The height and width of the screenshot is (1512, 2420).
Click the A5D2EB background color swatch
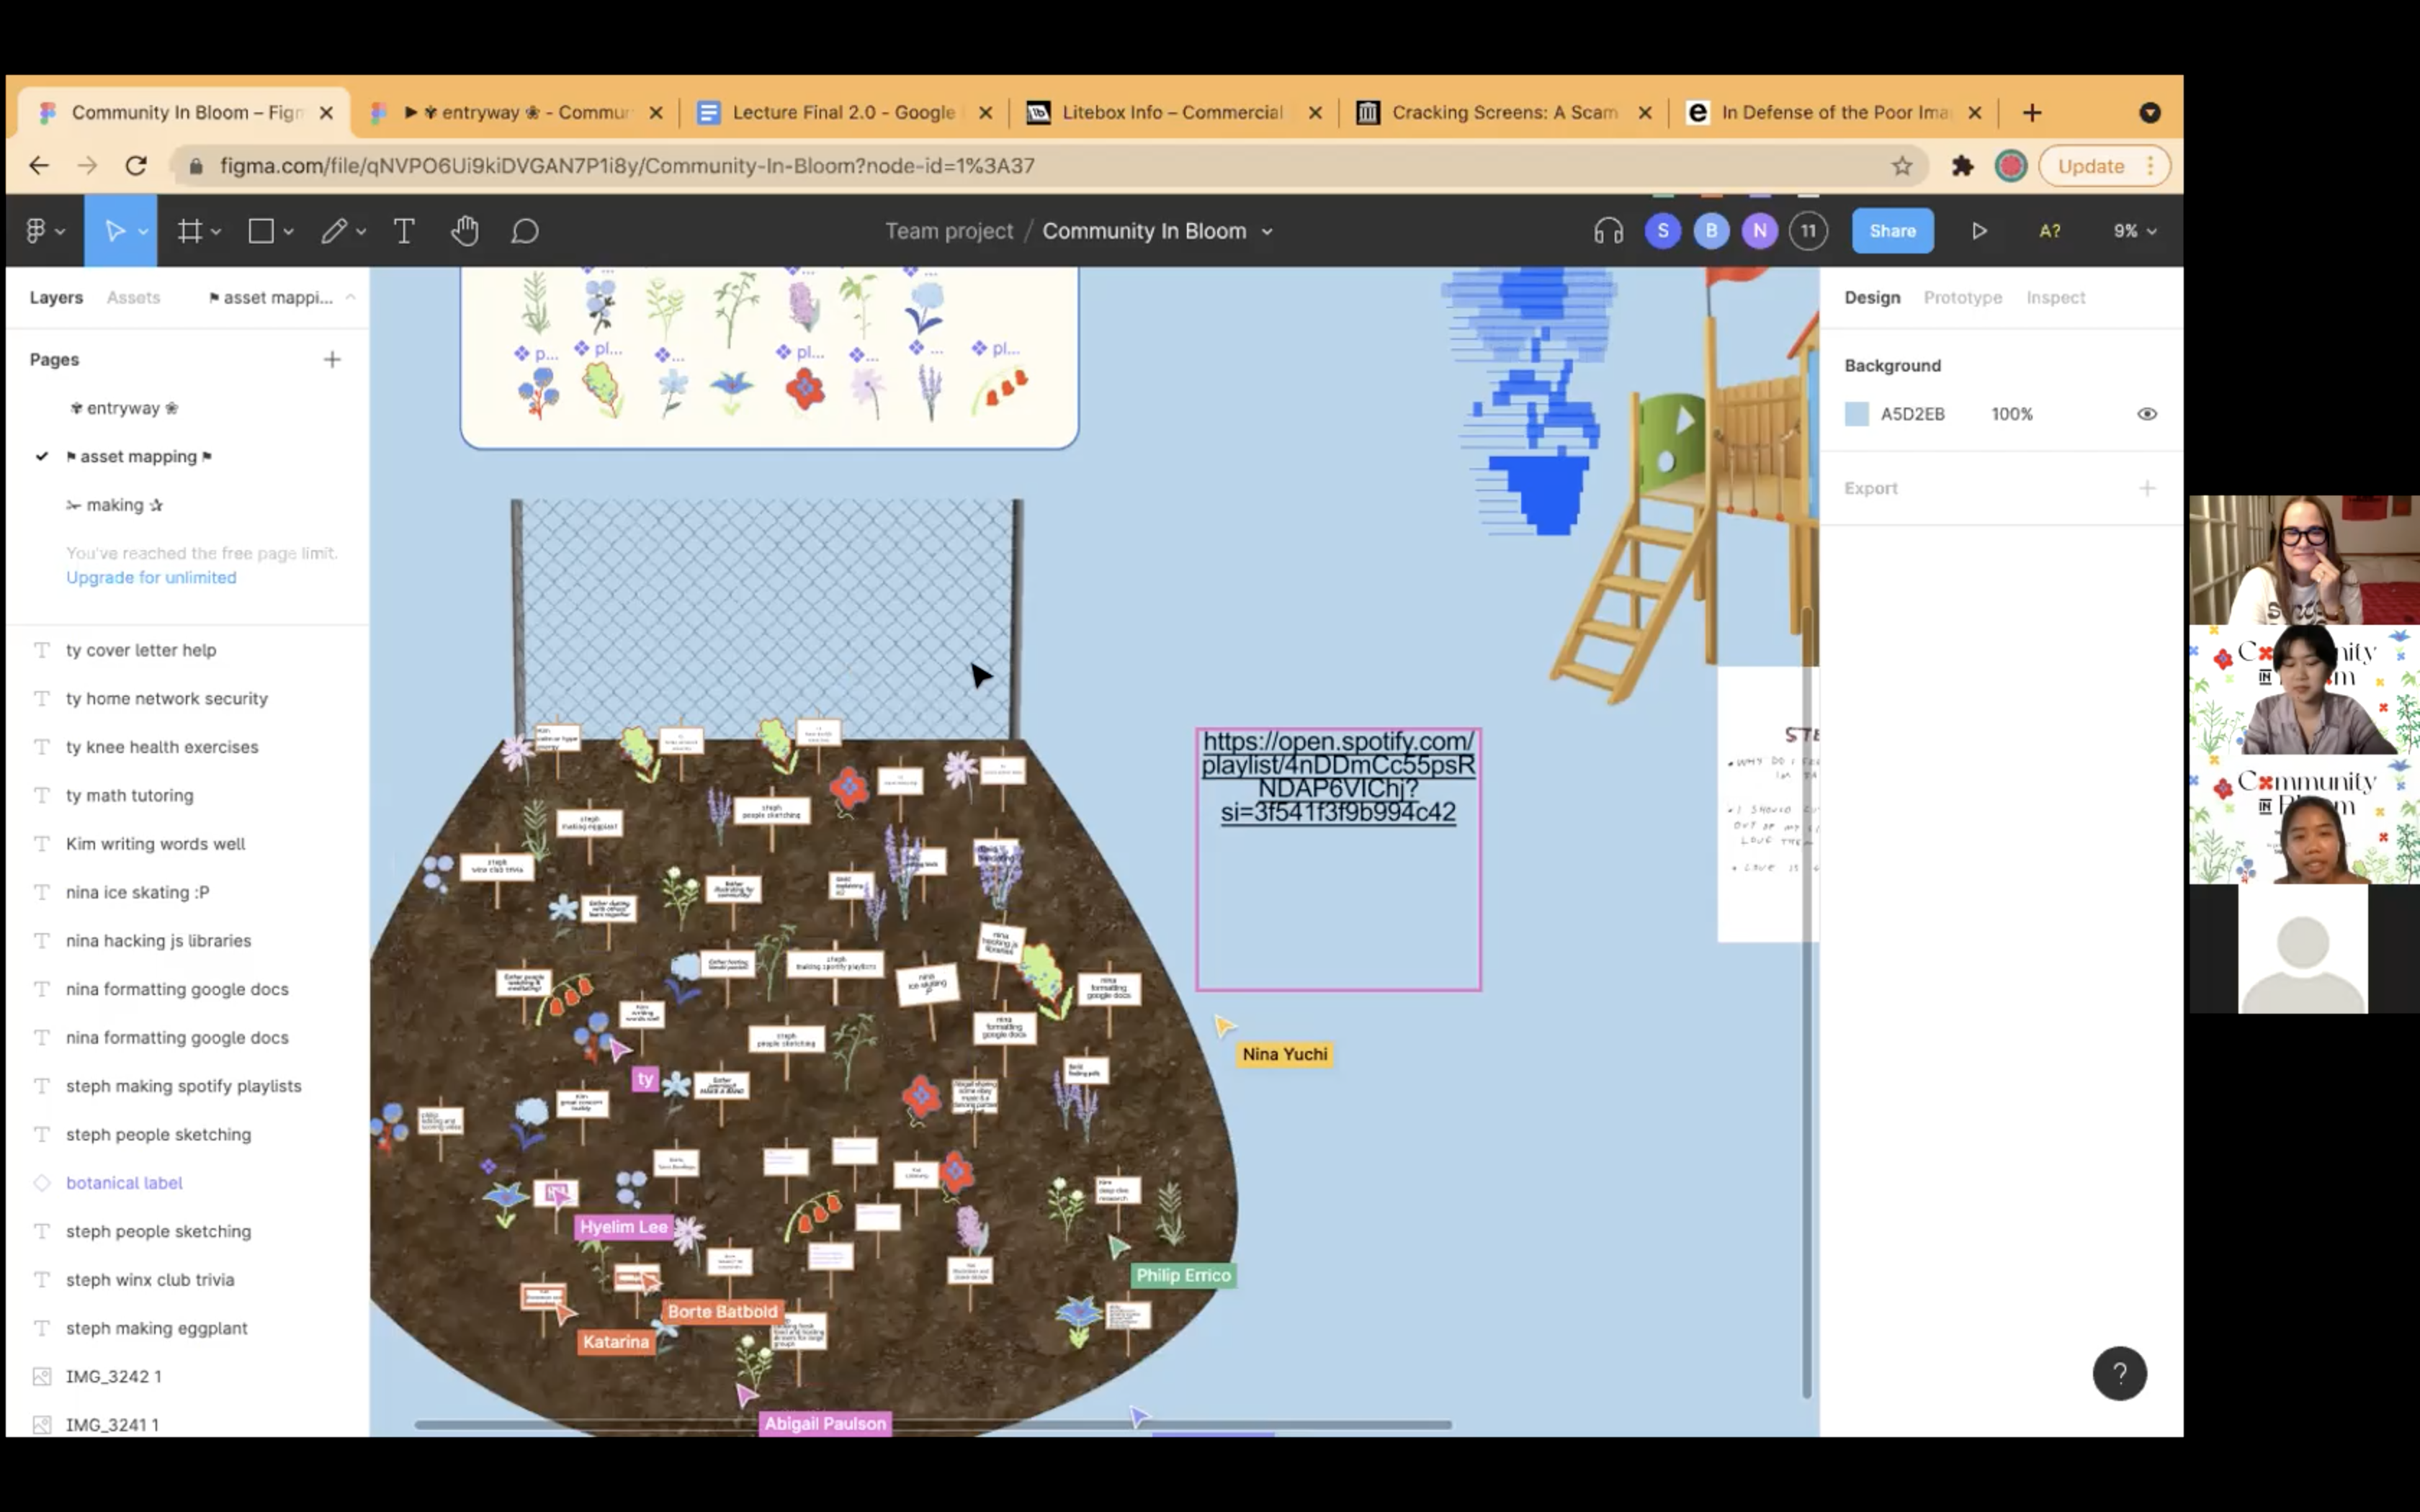coord(1856,414)
